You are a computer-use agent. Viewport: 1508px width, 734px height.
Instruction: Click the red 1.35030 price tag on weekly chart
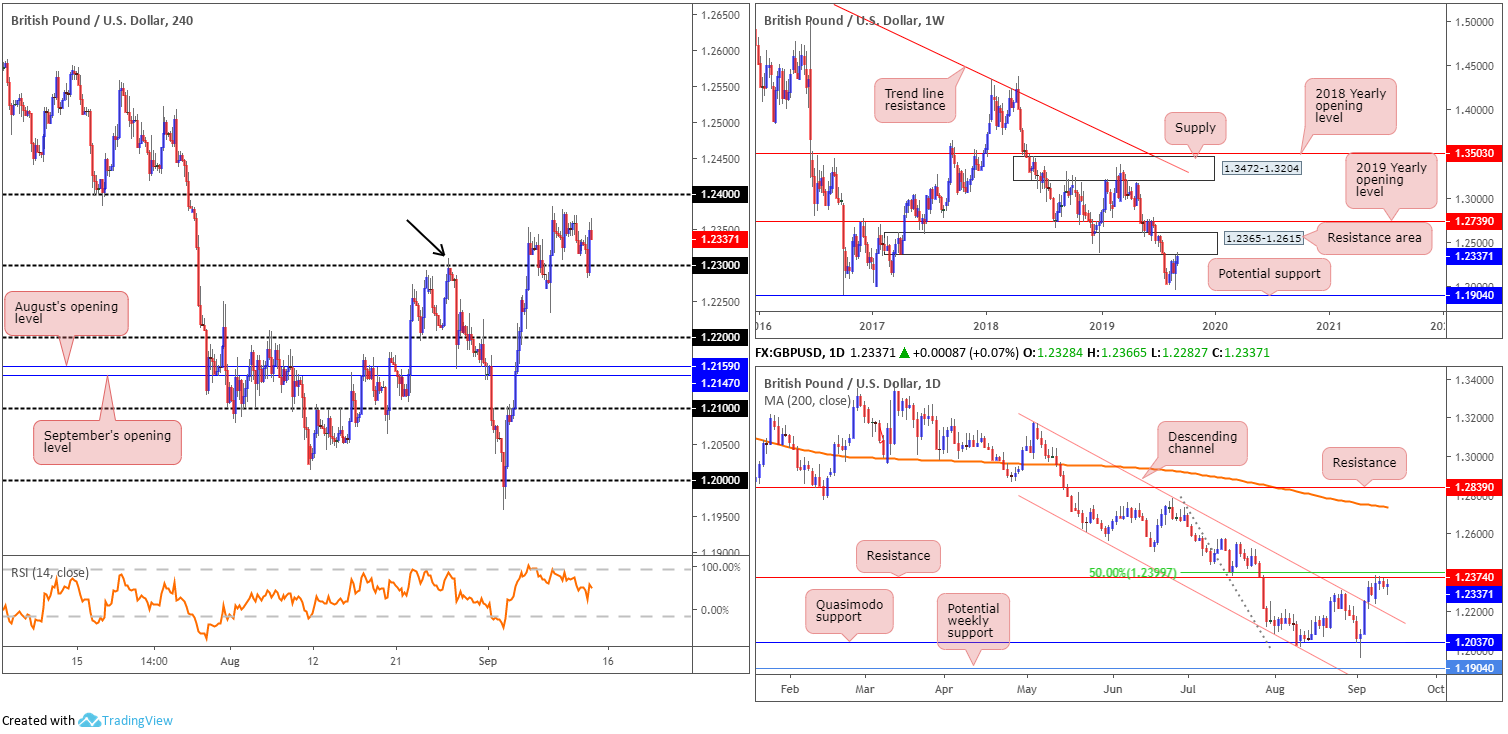(x=1475, y=154)
